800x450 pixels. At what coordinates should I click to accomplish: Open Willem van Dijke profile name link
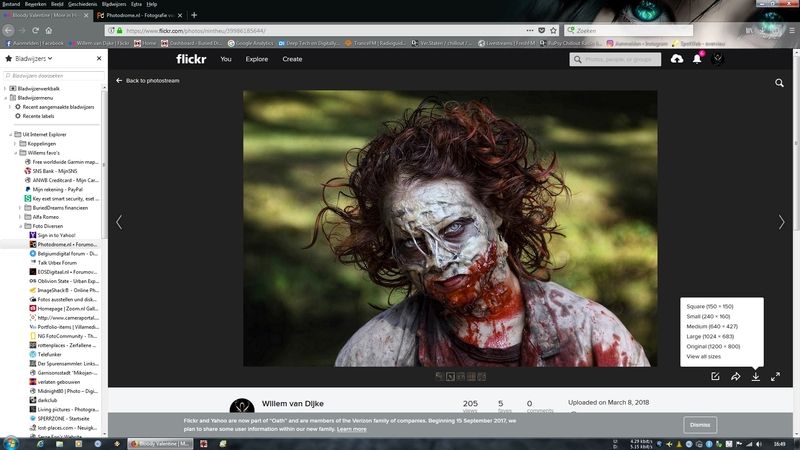point(293,404)
